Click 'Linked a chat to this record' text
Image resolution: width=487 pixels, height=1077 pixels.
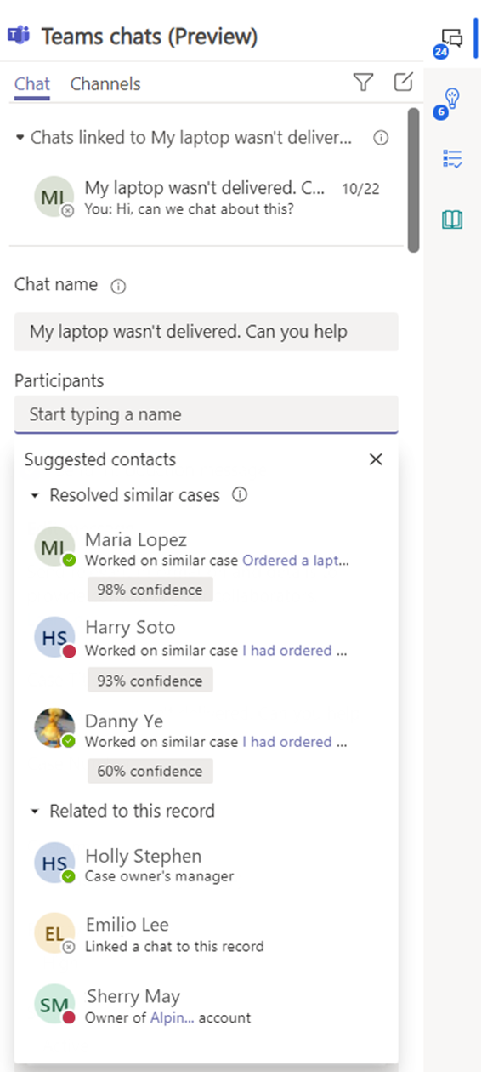pos(174,946)
